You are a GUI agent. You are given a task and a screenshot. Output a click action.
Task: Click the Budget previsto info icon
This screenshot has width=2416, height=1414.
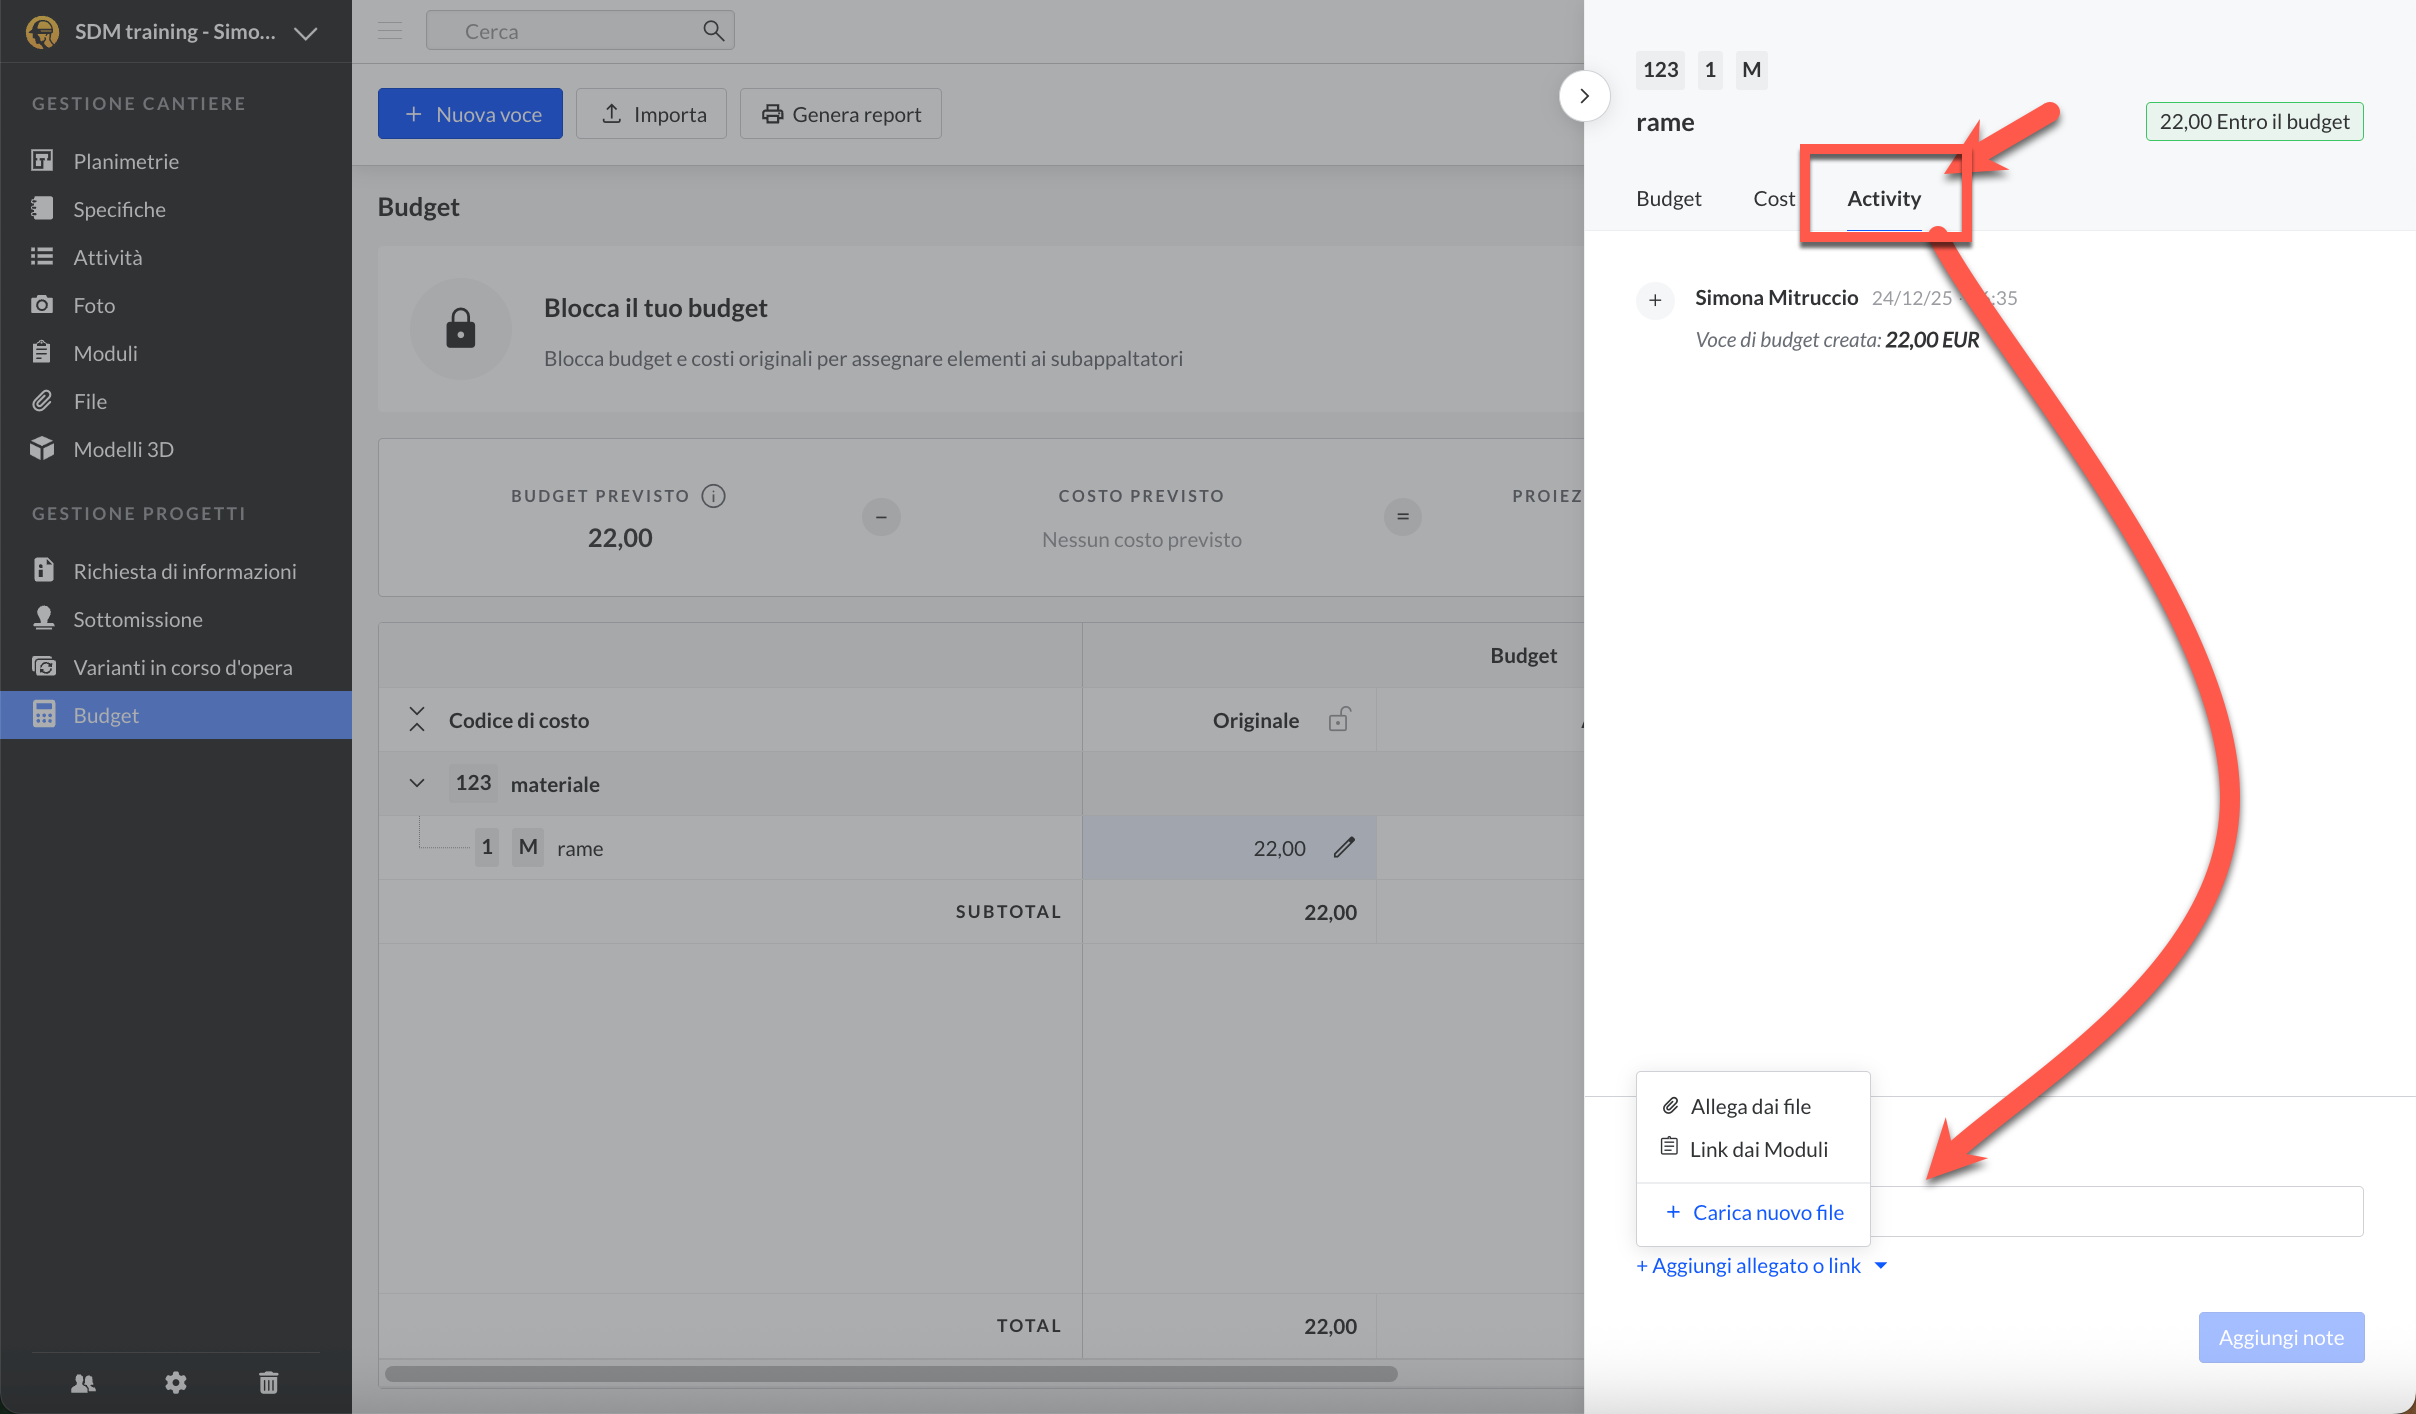tap(713, 496)
